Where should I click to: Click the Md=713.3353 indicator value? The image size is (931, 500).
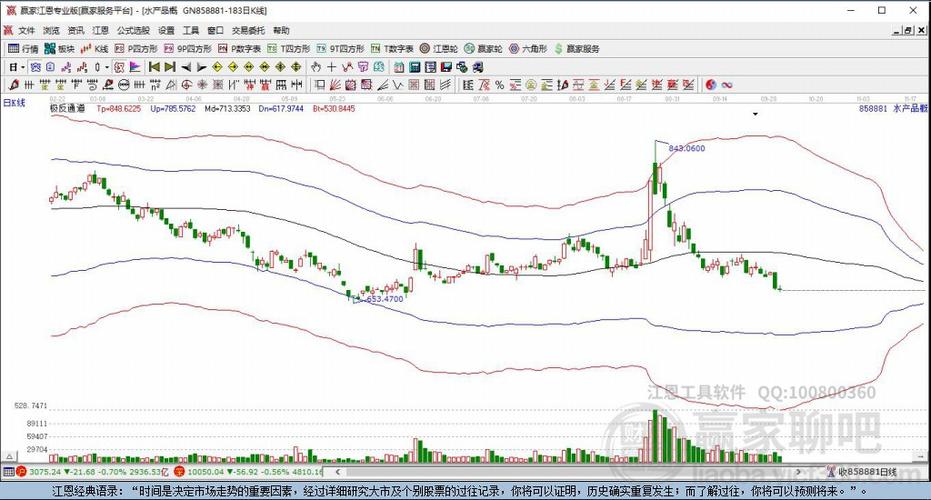[227, 109]
